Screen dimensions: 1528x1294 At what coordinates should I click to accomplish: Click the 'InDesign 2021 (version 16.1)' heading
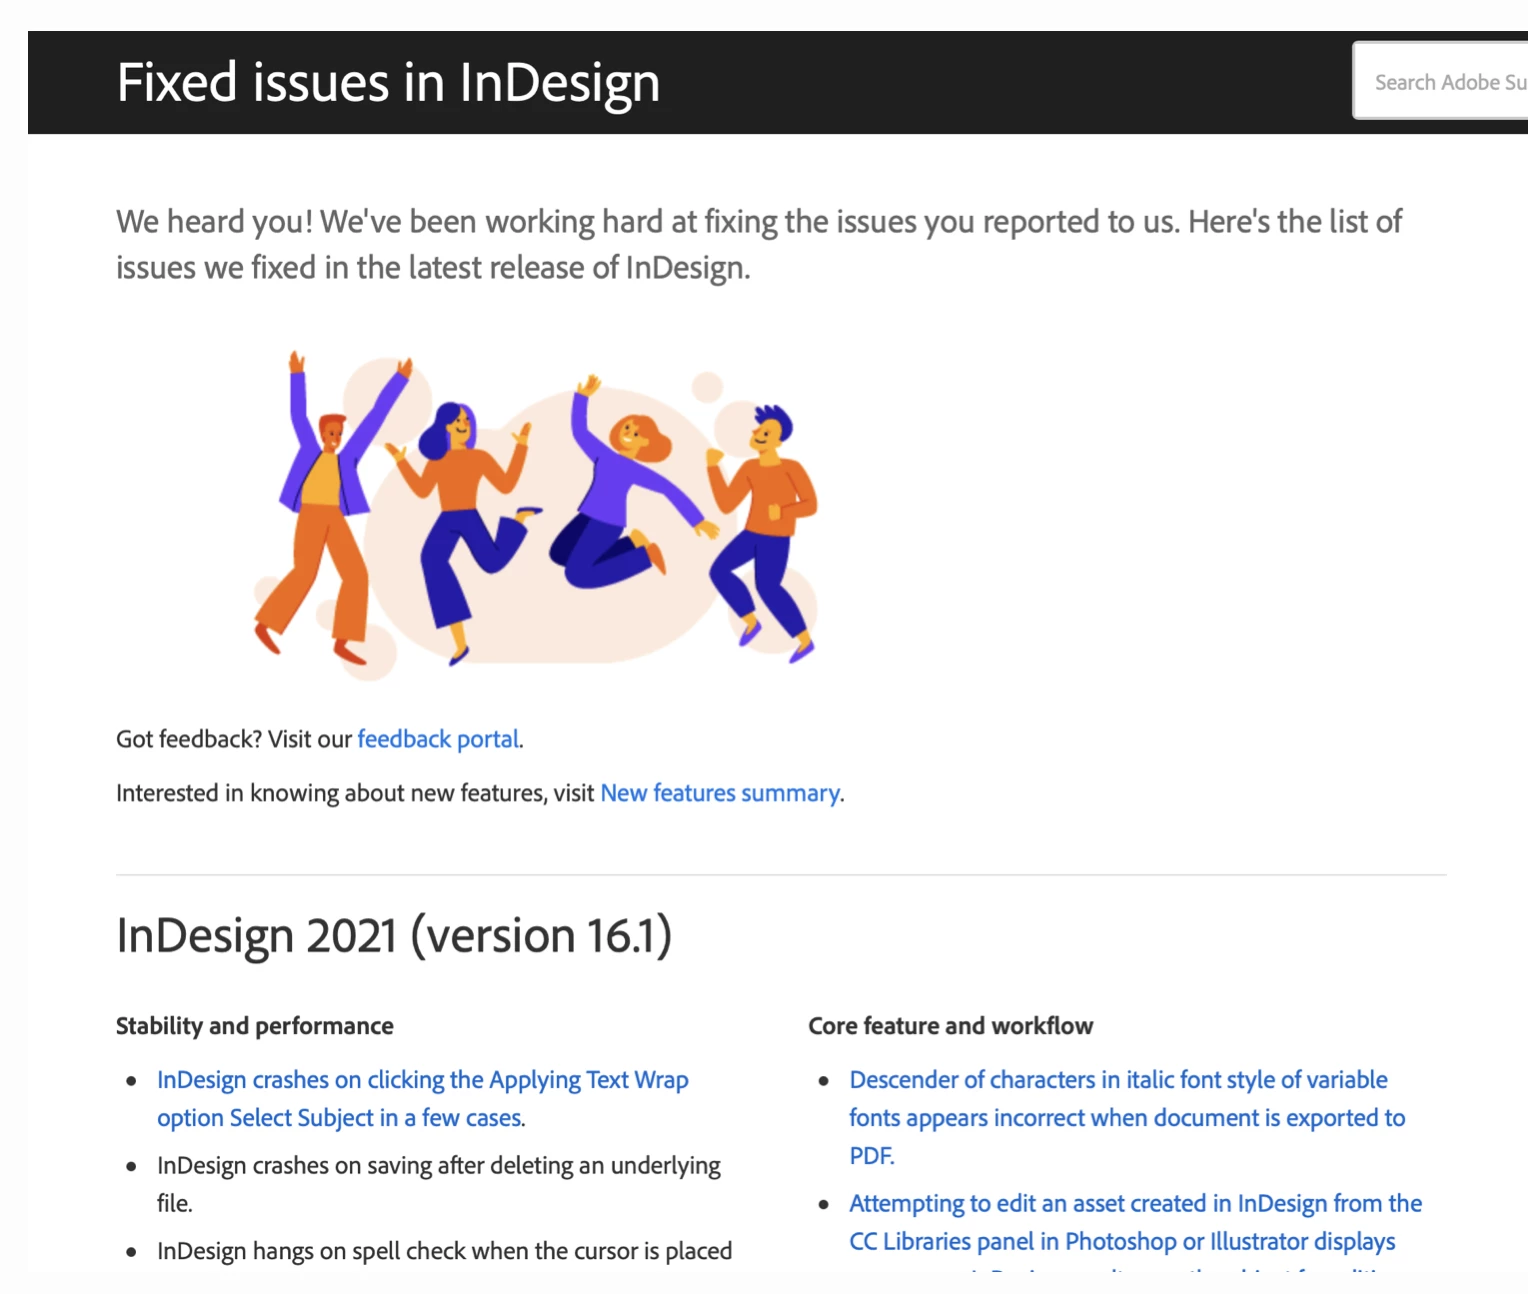394,935
